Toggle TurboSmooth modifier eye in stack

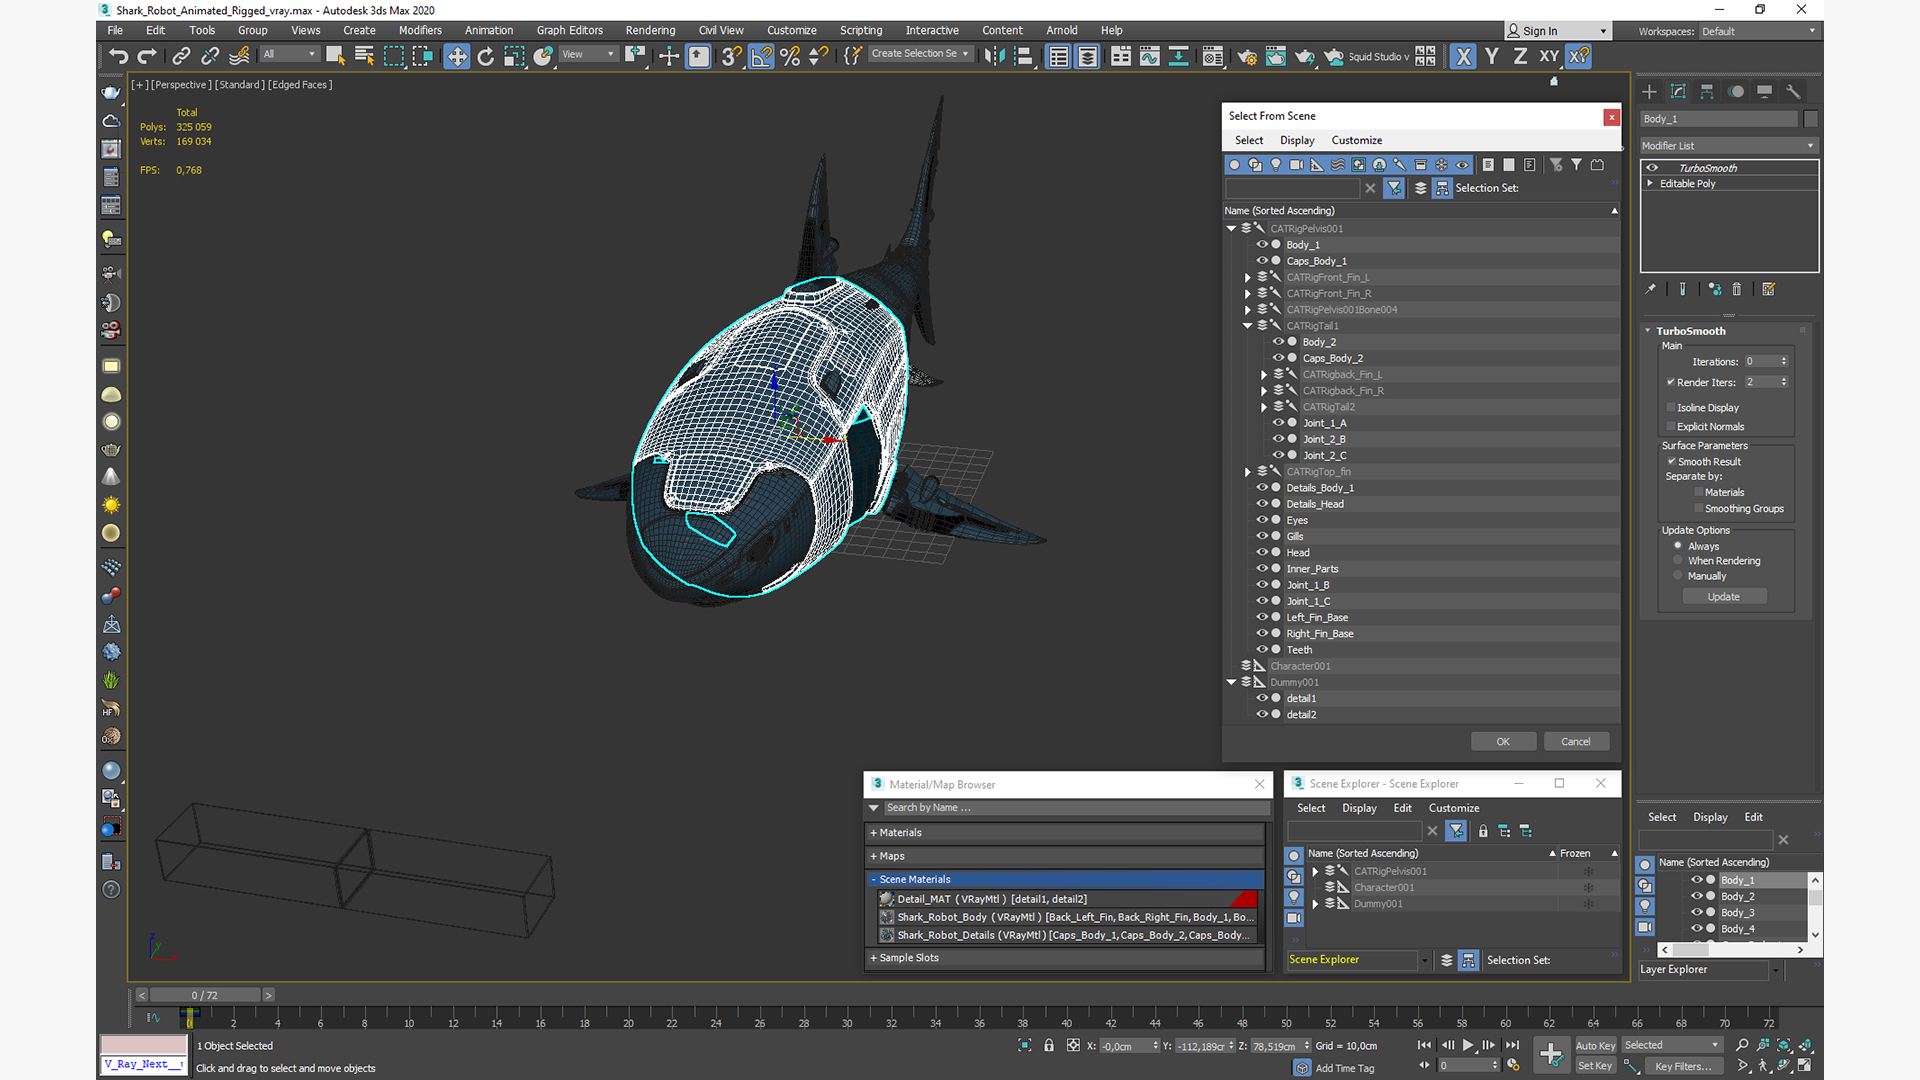(1652, 168)
